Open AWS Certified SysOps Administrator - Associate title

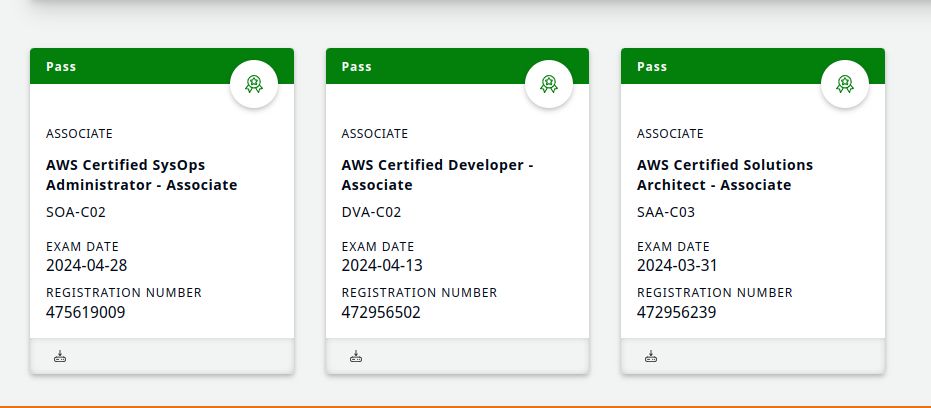pyautogui.click(x=141, y=175)
